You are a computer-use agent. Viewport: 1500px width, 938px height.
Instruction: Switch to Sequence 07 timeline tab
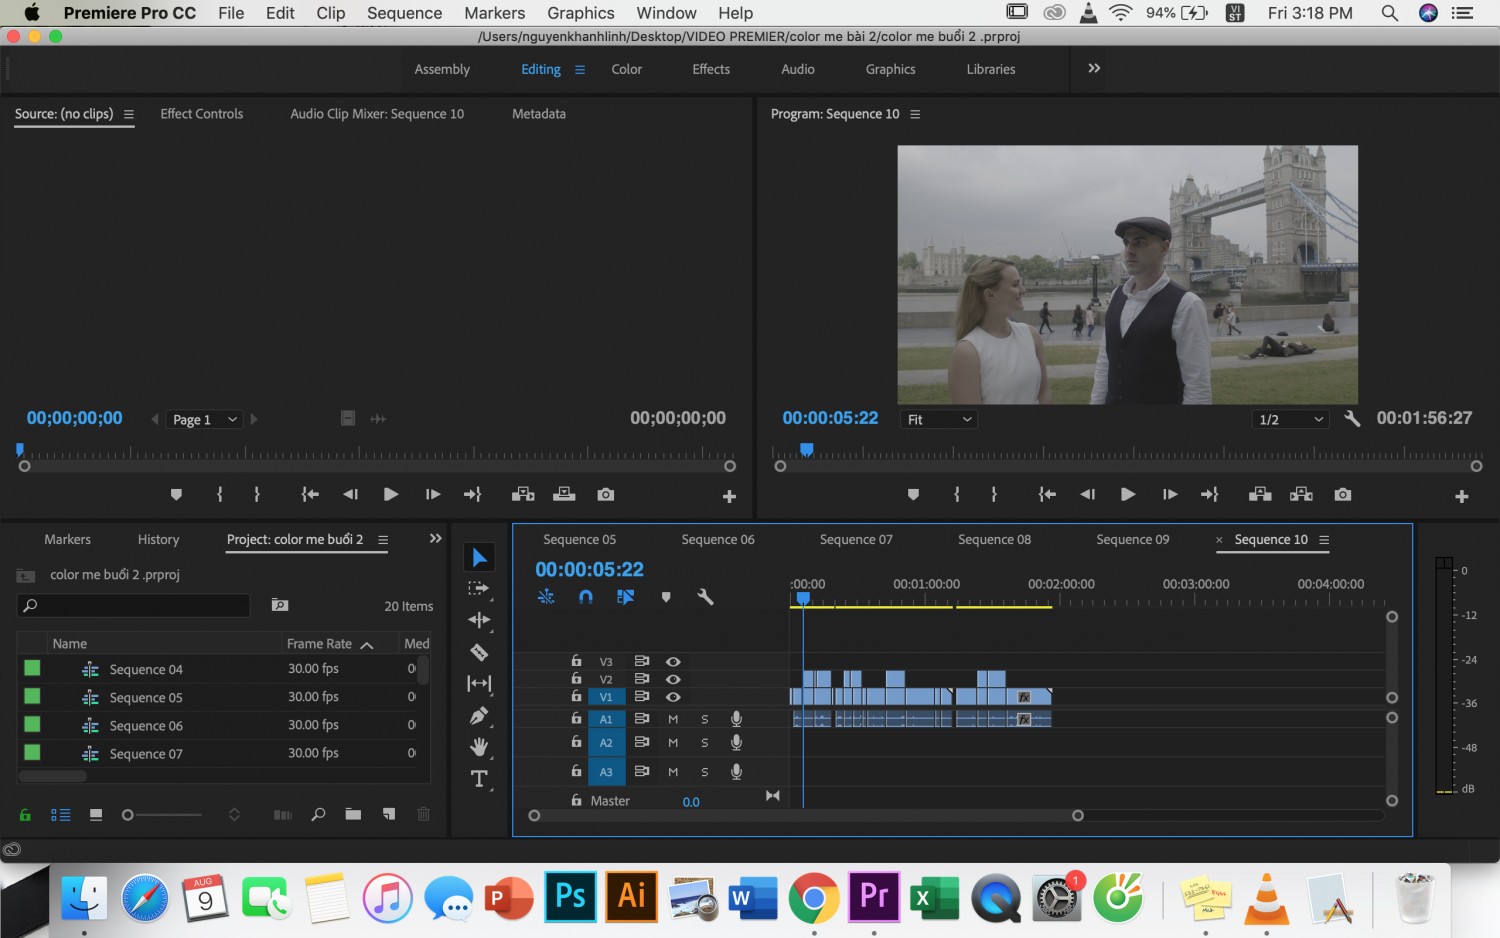[x=856, y=540]
